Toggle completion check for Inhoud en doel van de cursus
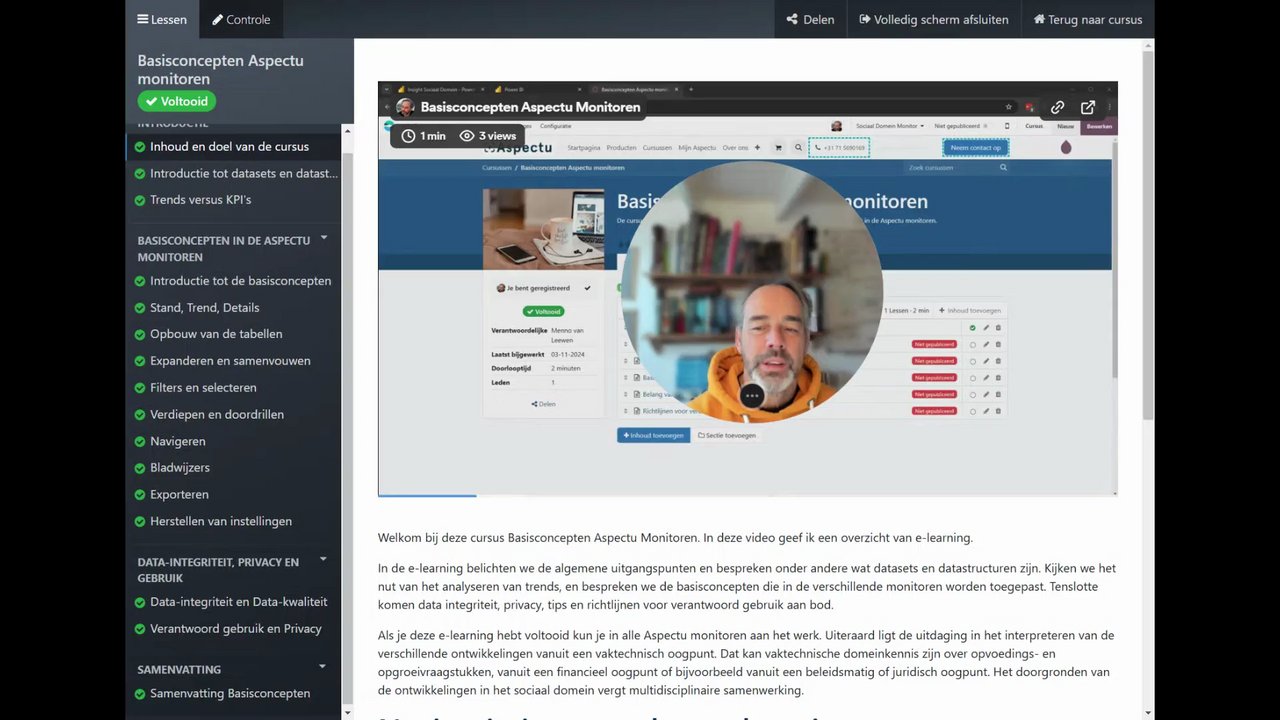 [140, 146]
